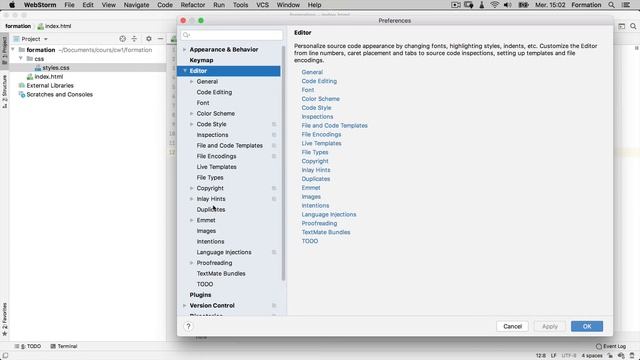Click the index.html breadcrumb tab
The width and height of the screenshot is (640, 360).
click(x=54, y=26)
